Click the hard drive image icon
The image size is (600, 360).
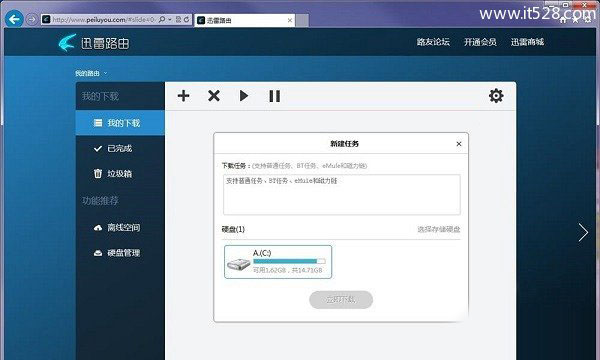(x=238, y=264)
